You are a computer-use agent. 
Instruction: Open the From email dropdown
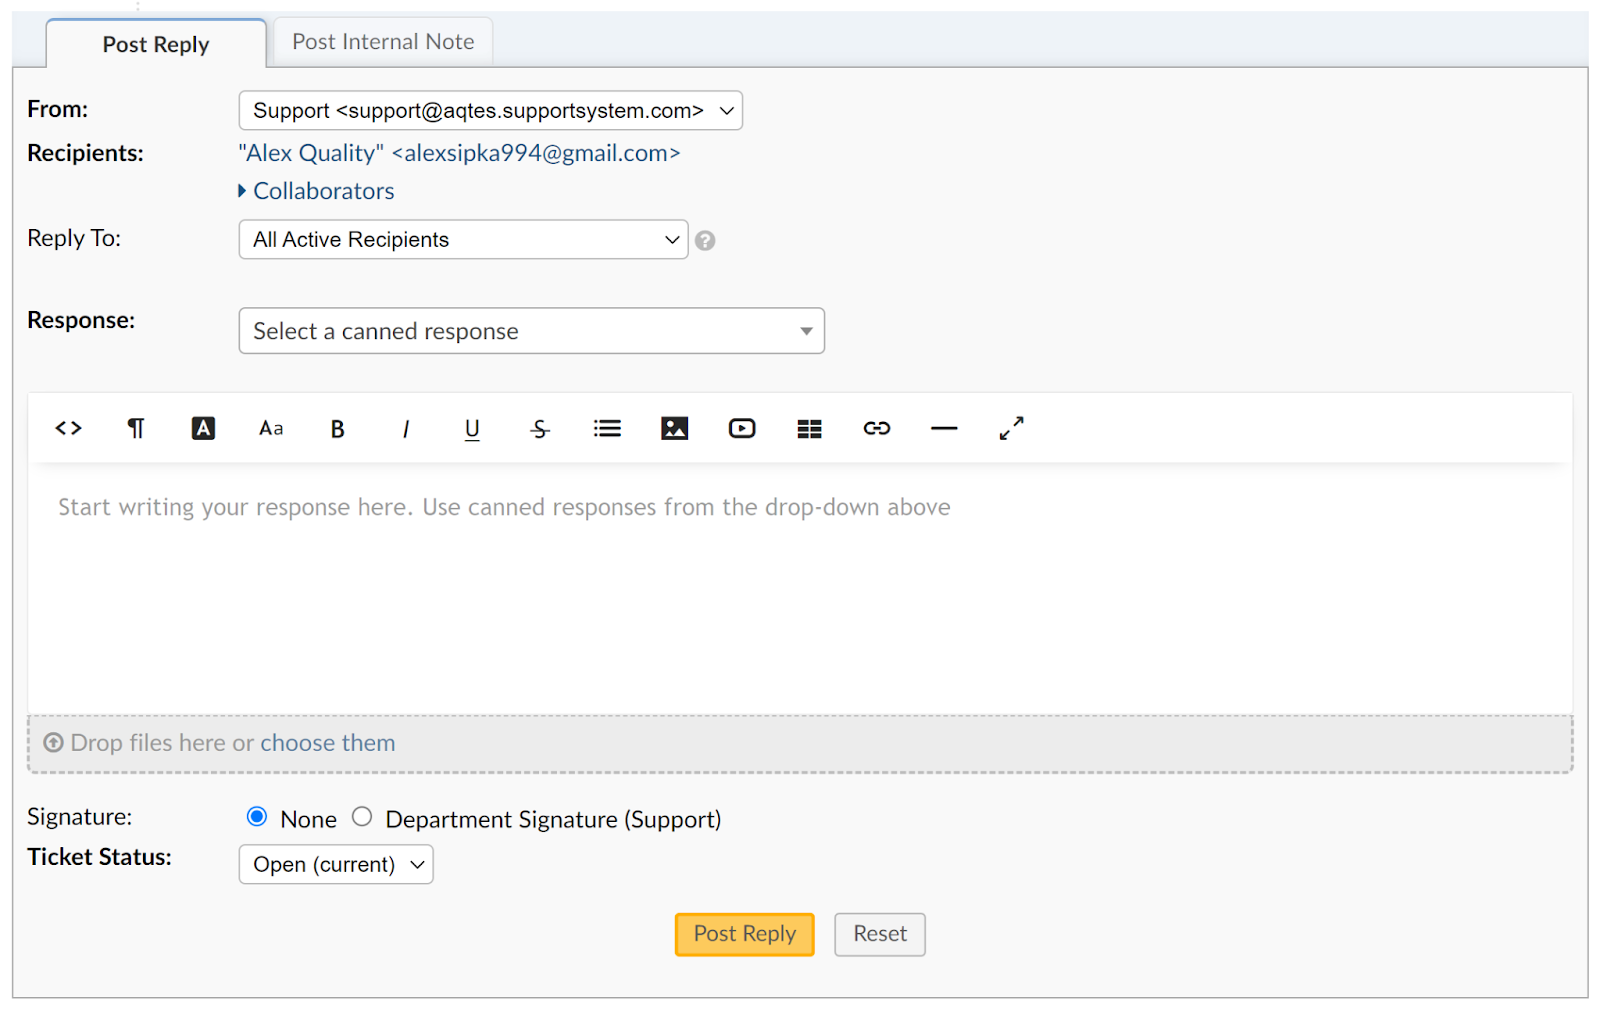coord(490,111)
